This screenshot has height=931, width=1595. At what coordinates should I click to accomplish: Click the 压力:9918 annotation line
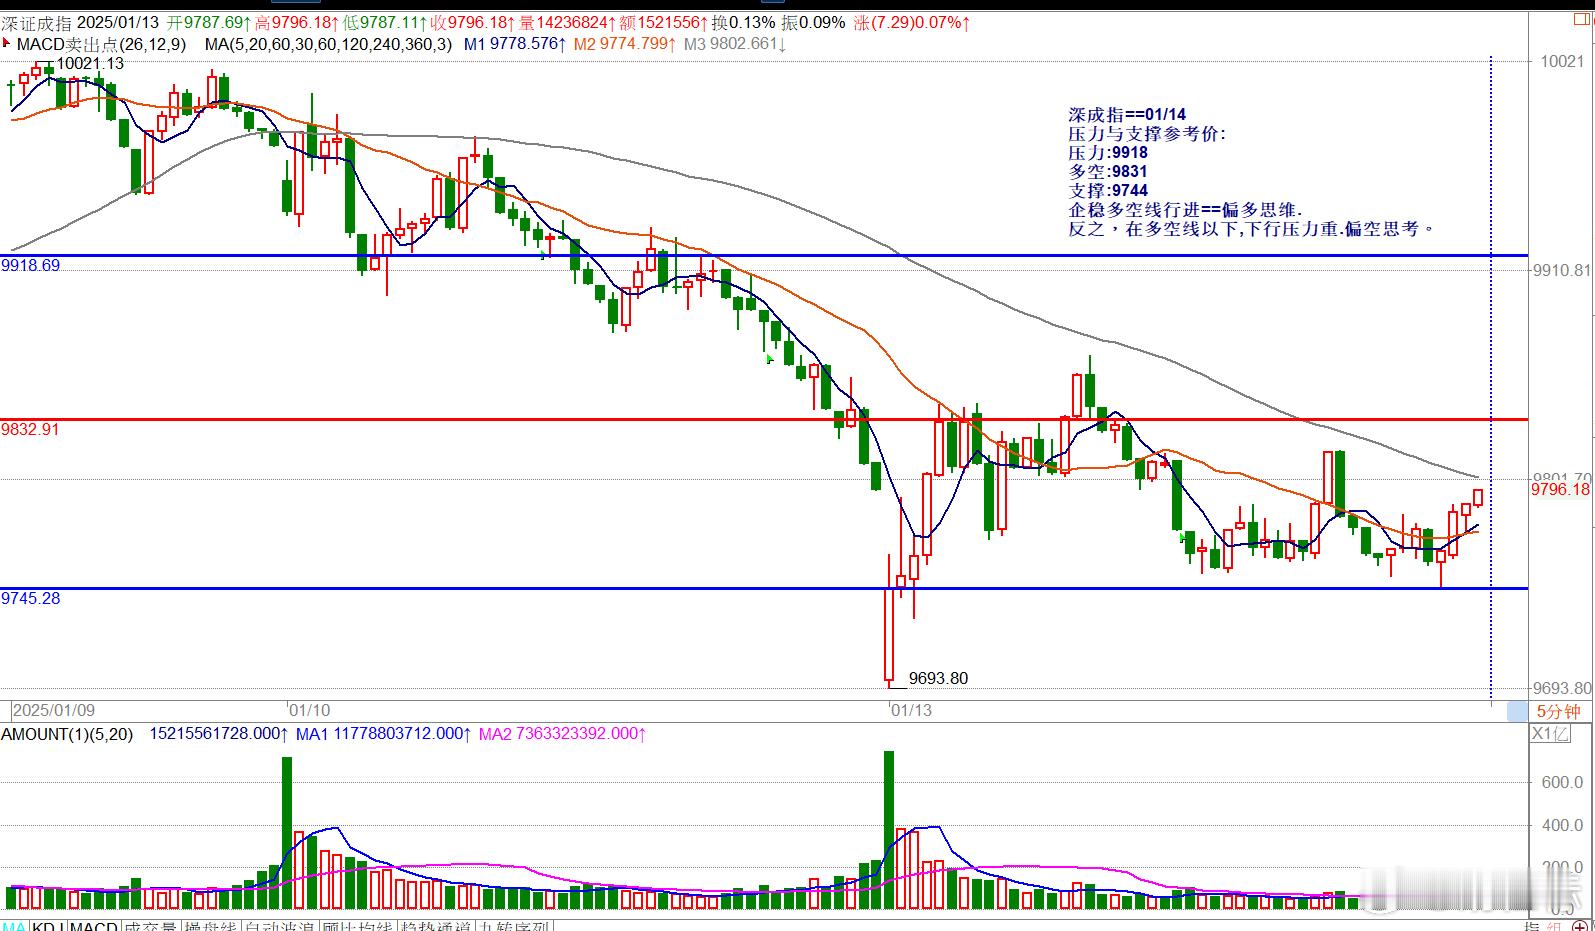point(1108,153)
